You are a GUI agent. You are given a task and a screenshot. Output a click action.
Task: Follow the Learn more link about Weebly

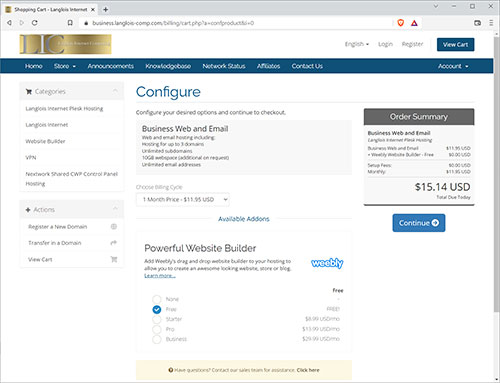tap(160, 276)
